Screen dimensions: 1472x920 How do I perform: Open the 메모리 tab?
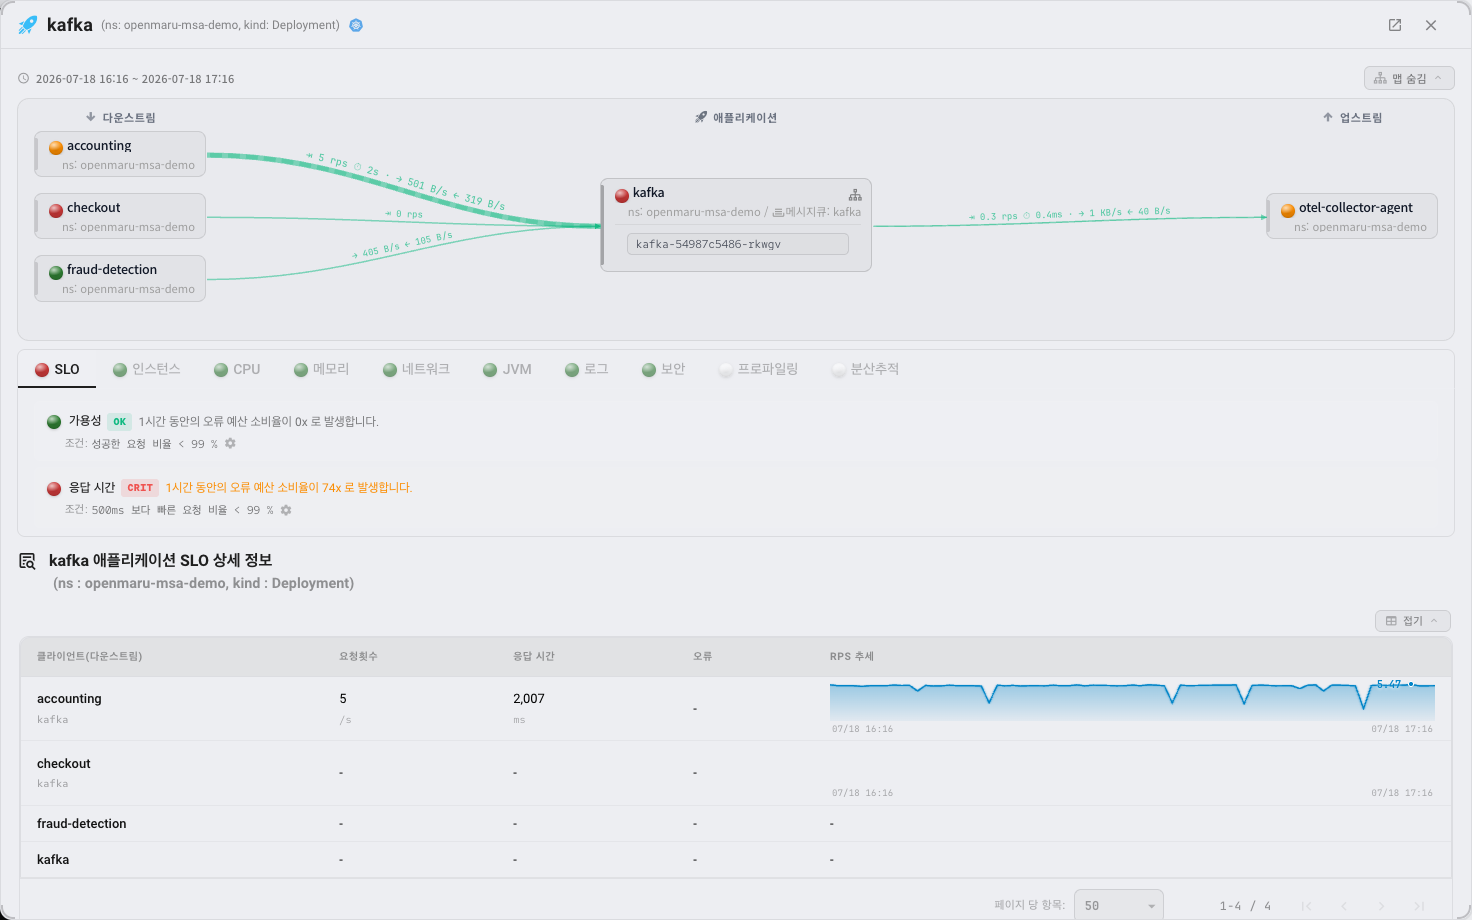point(322,369)
